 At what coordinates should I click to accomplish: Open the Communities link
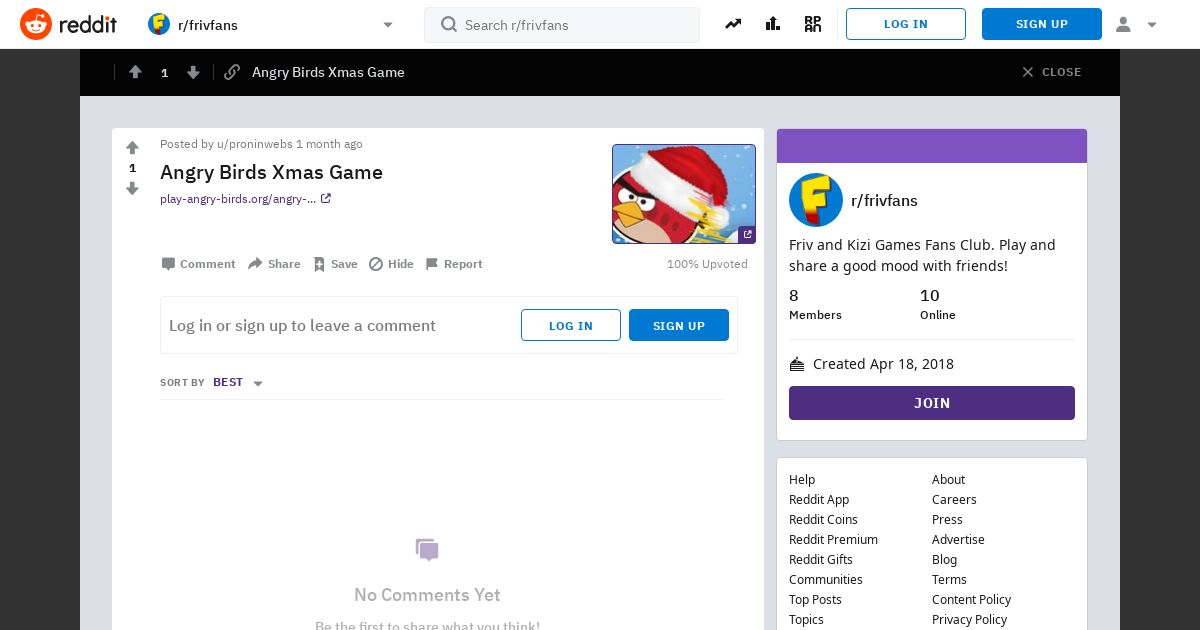[x=826, y=580]
